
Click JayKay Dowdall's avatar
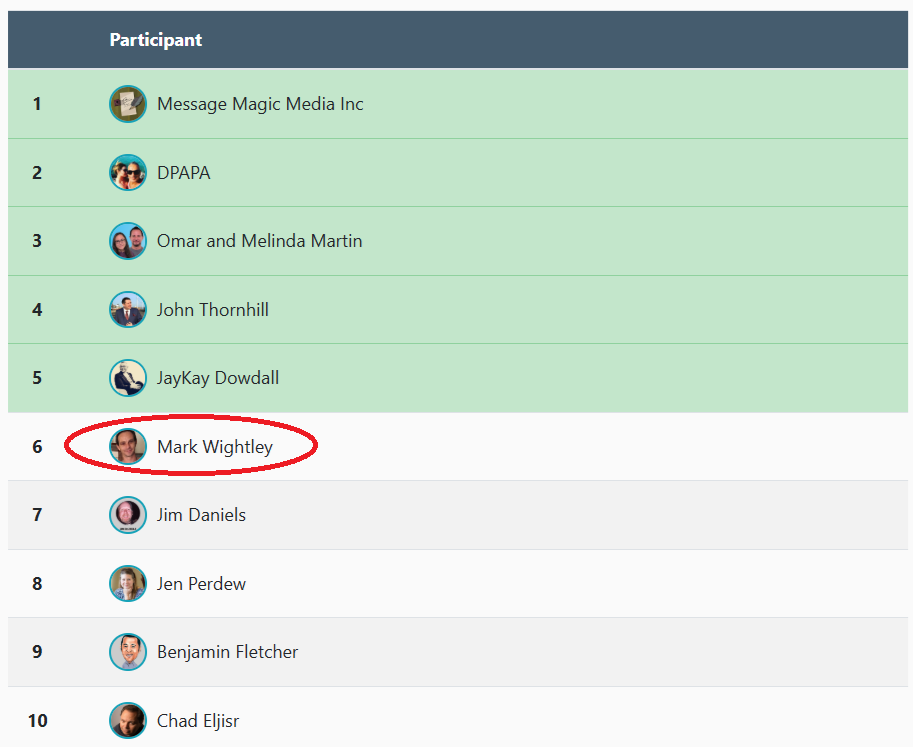click(x=128, y=378)
